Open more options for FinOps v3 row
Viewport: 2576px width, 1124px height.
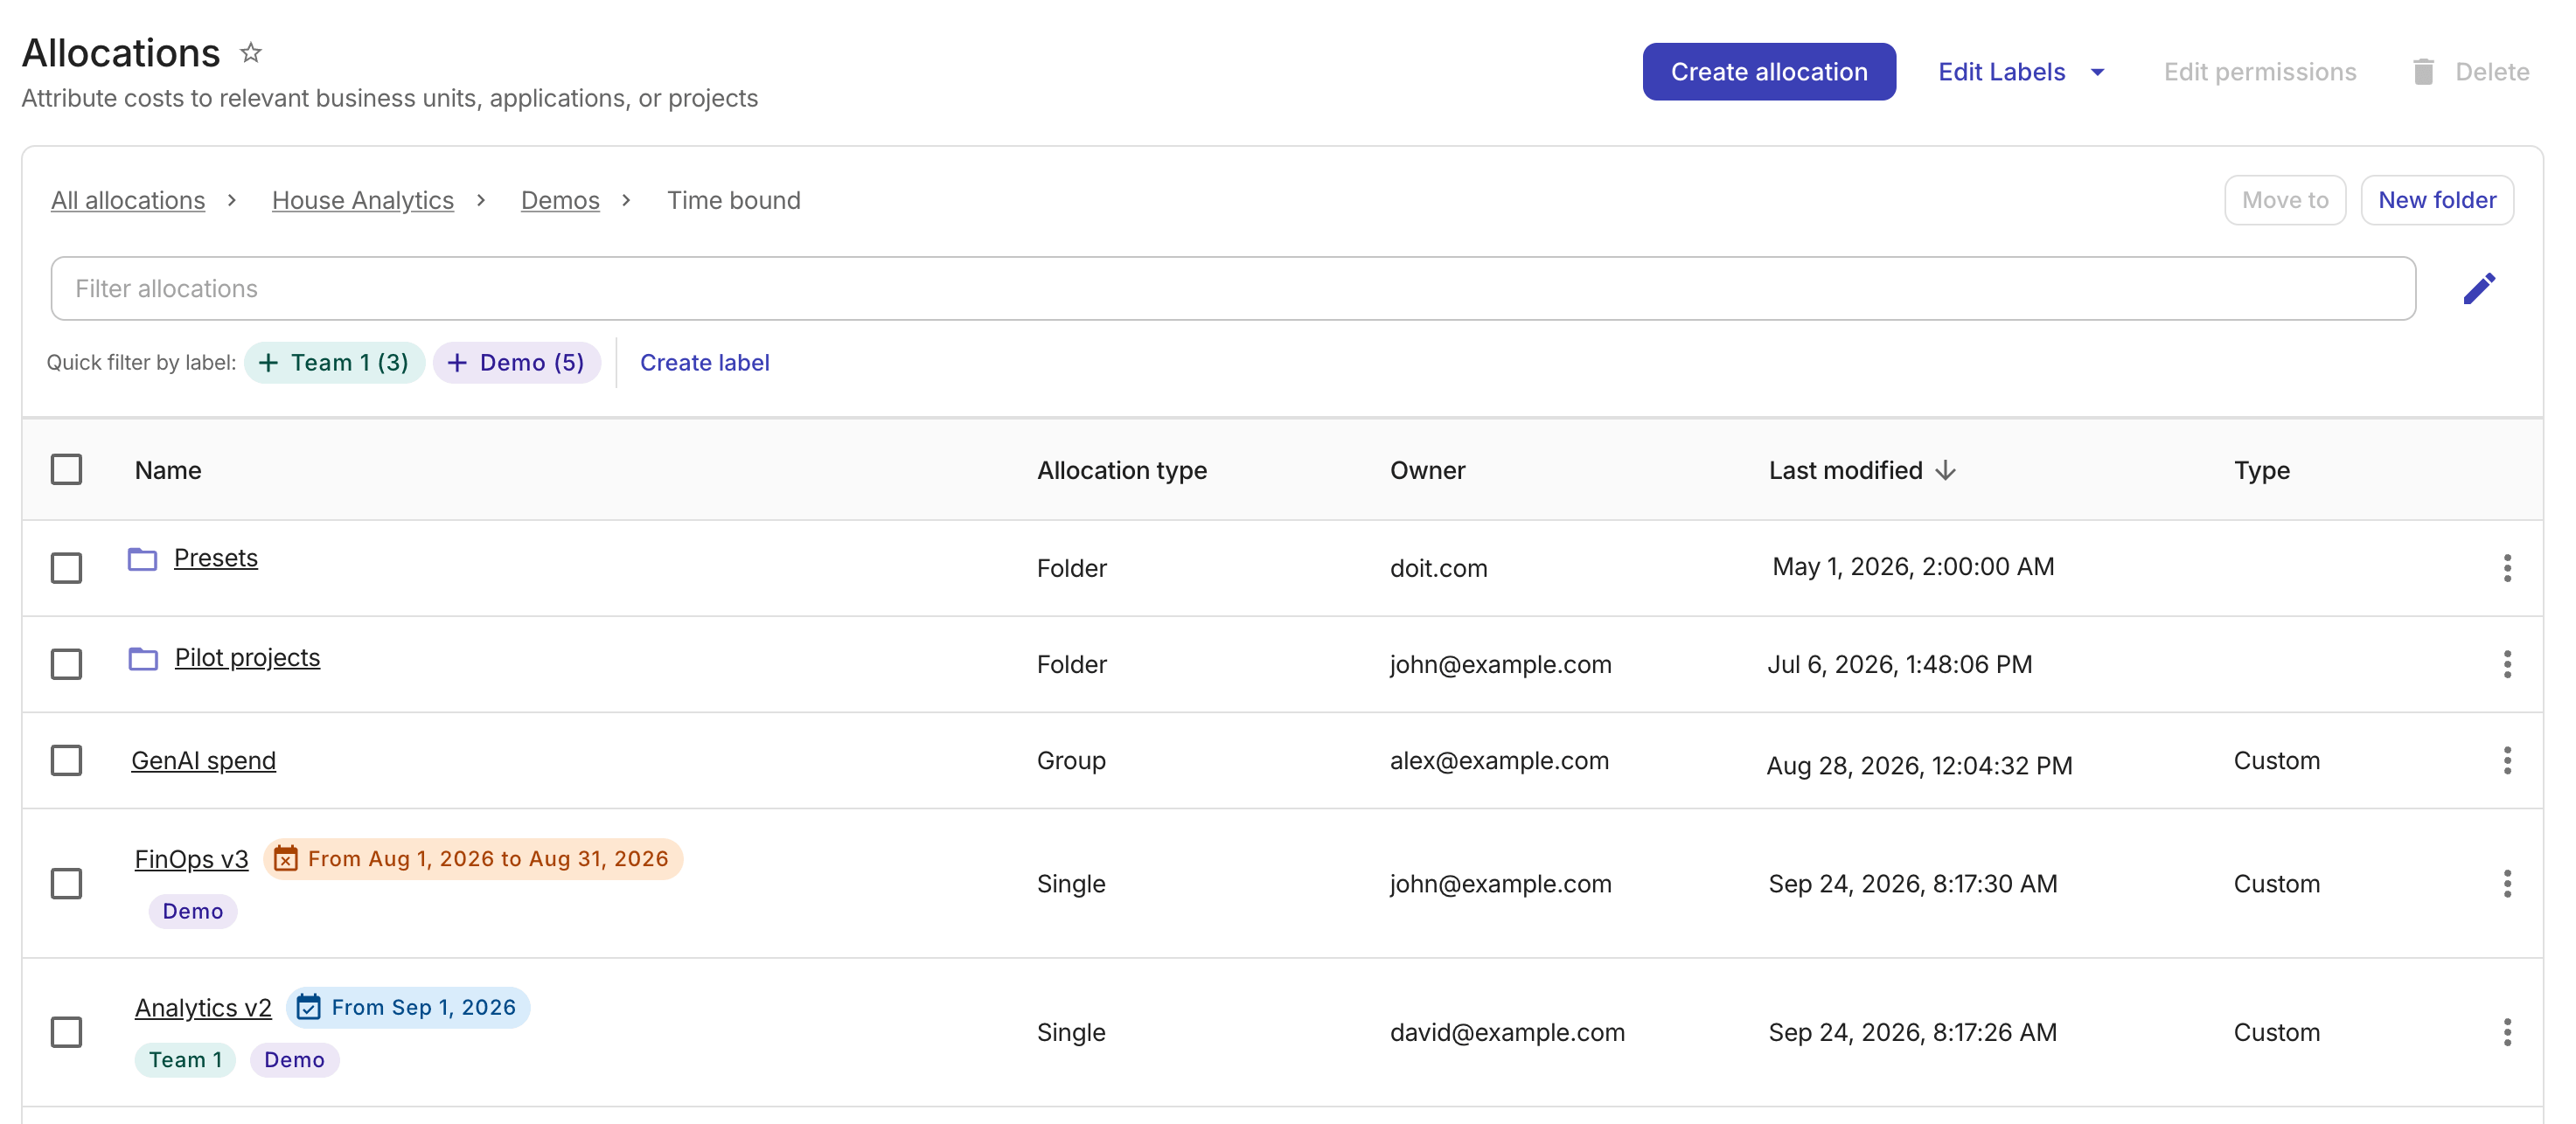2507,883
